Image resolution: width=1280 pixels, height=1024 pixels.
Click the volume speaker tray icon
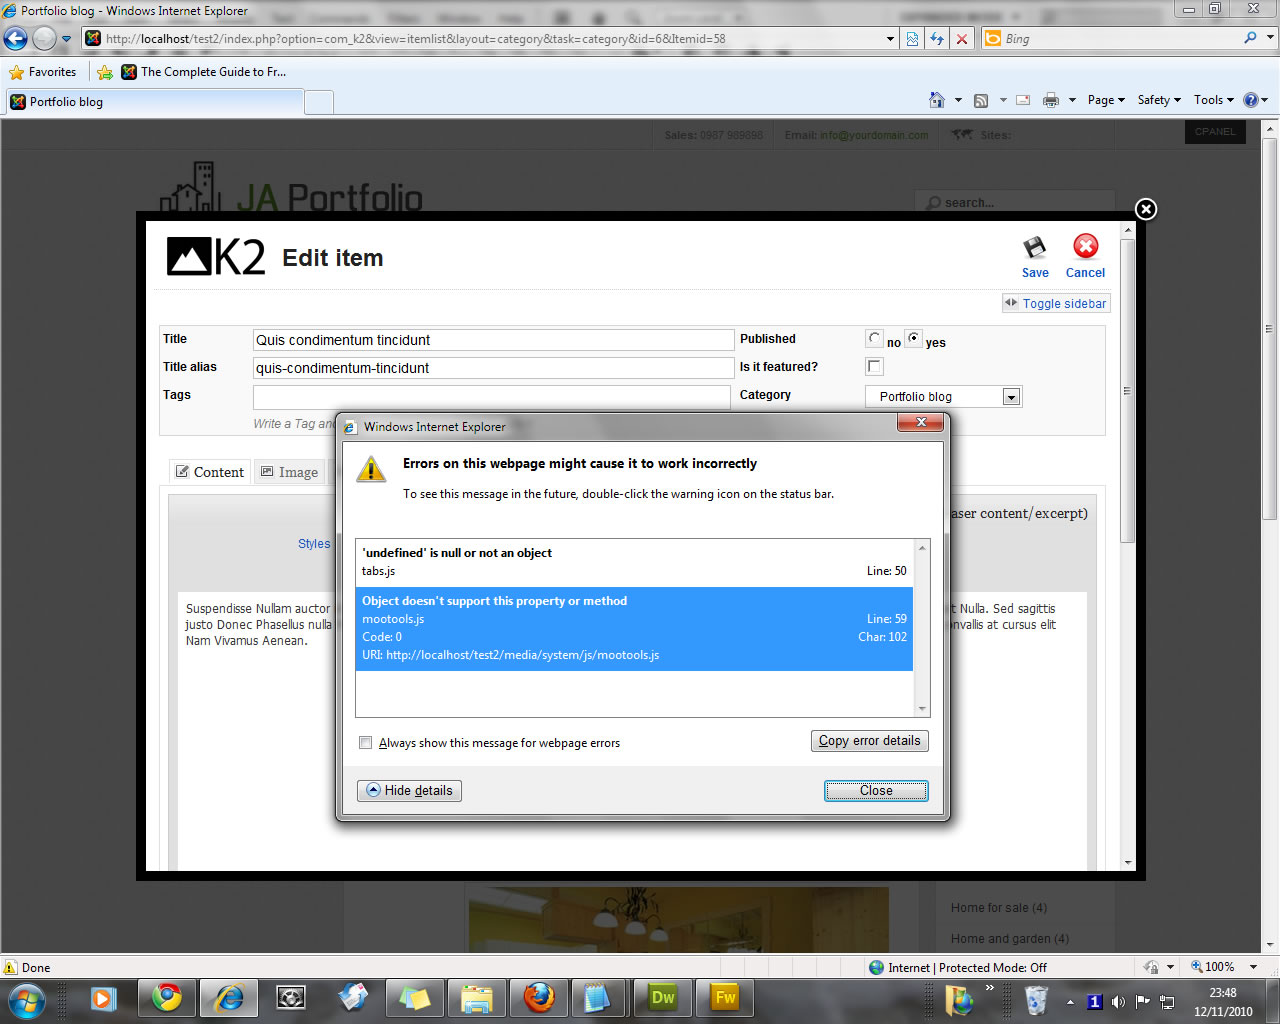click(1118, 1001)
